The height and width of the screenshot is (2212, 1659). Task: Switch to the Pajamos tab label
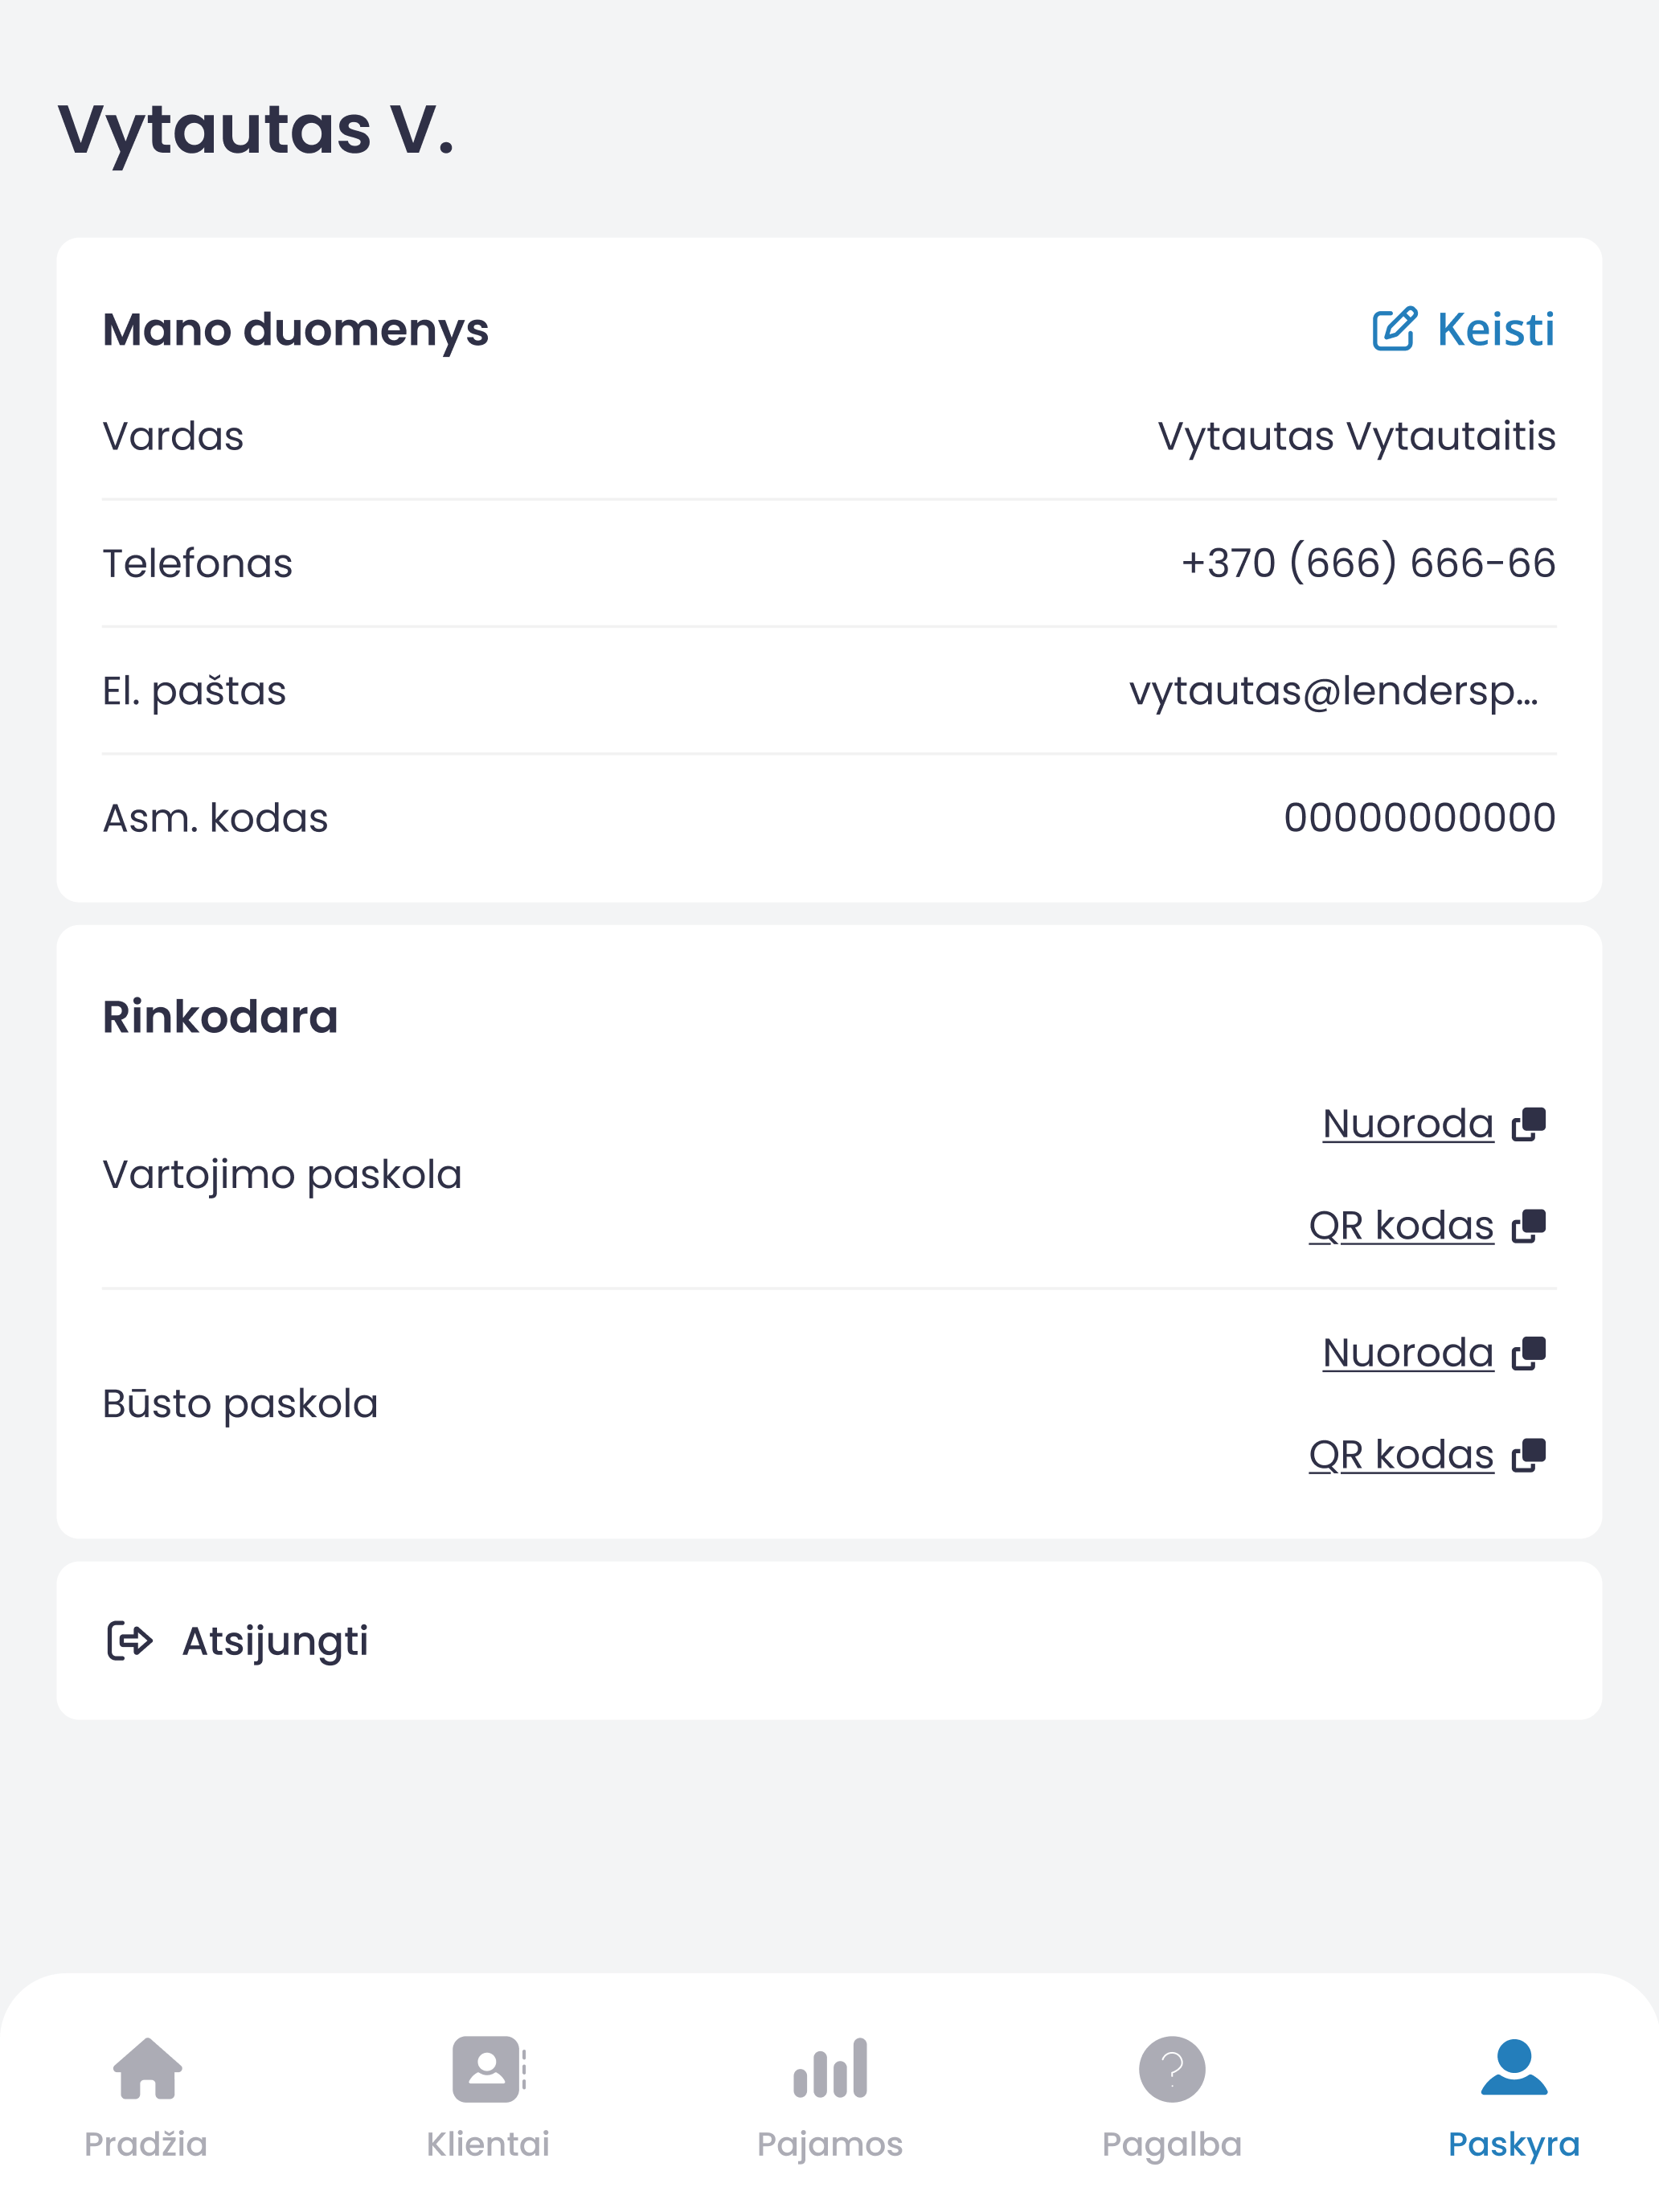click(x=830, y=2145)
